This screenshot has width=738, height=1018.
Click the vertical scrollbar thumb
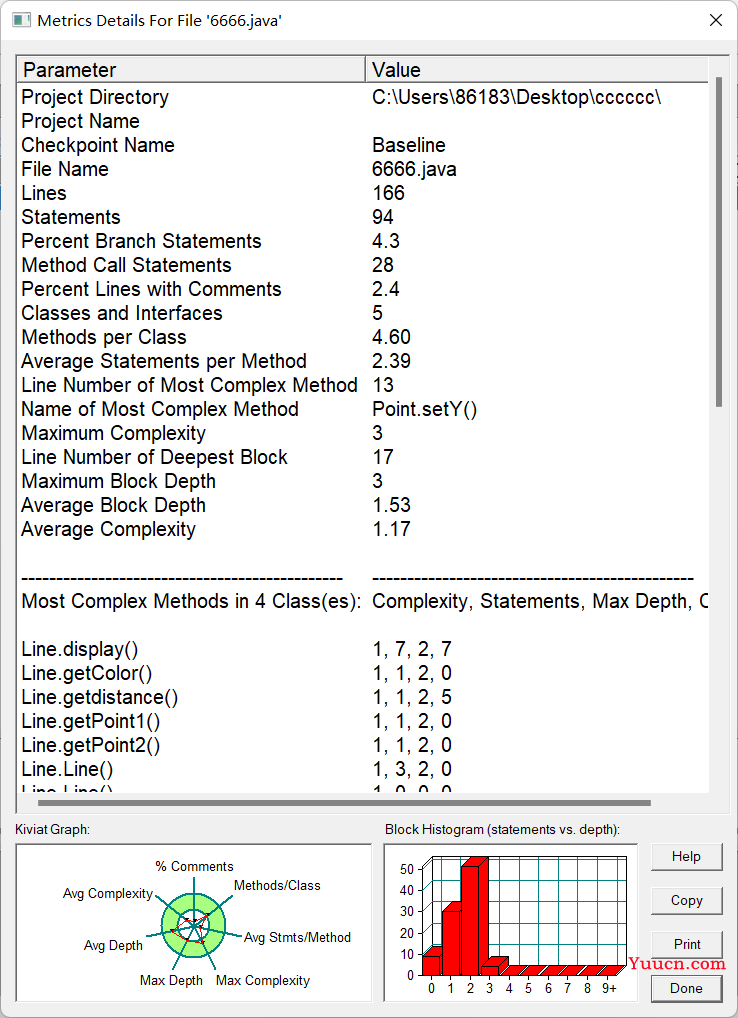click(x=719, y=242)
